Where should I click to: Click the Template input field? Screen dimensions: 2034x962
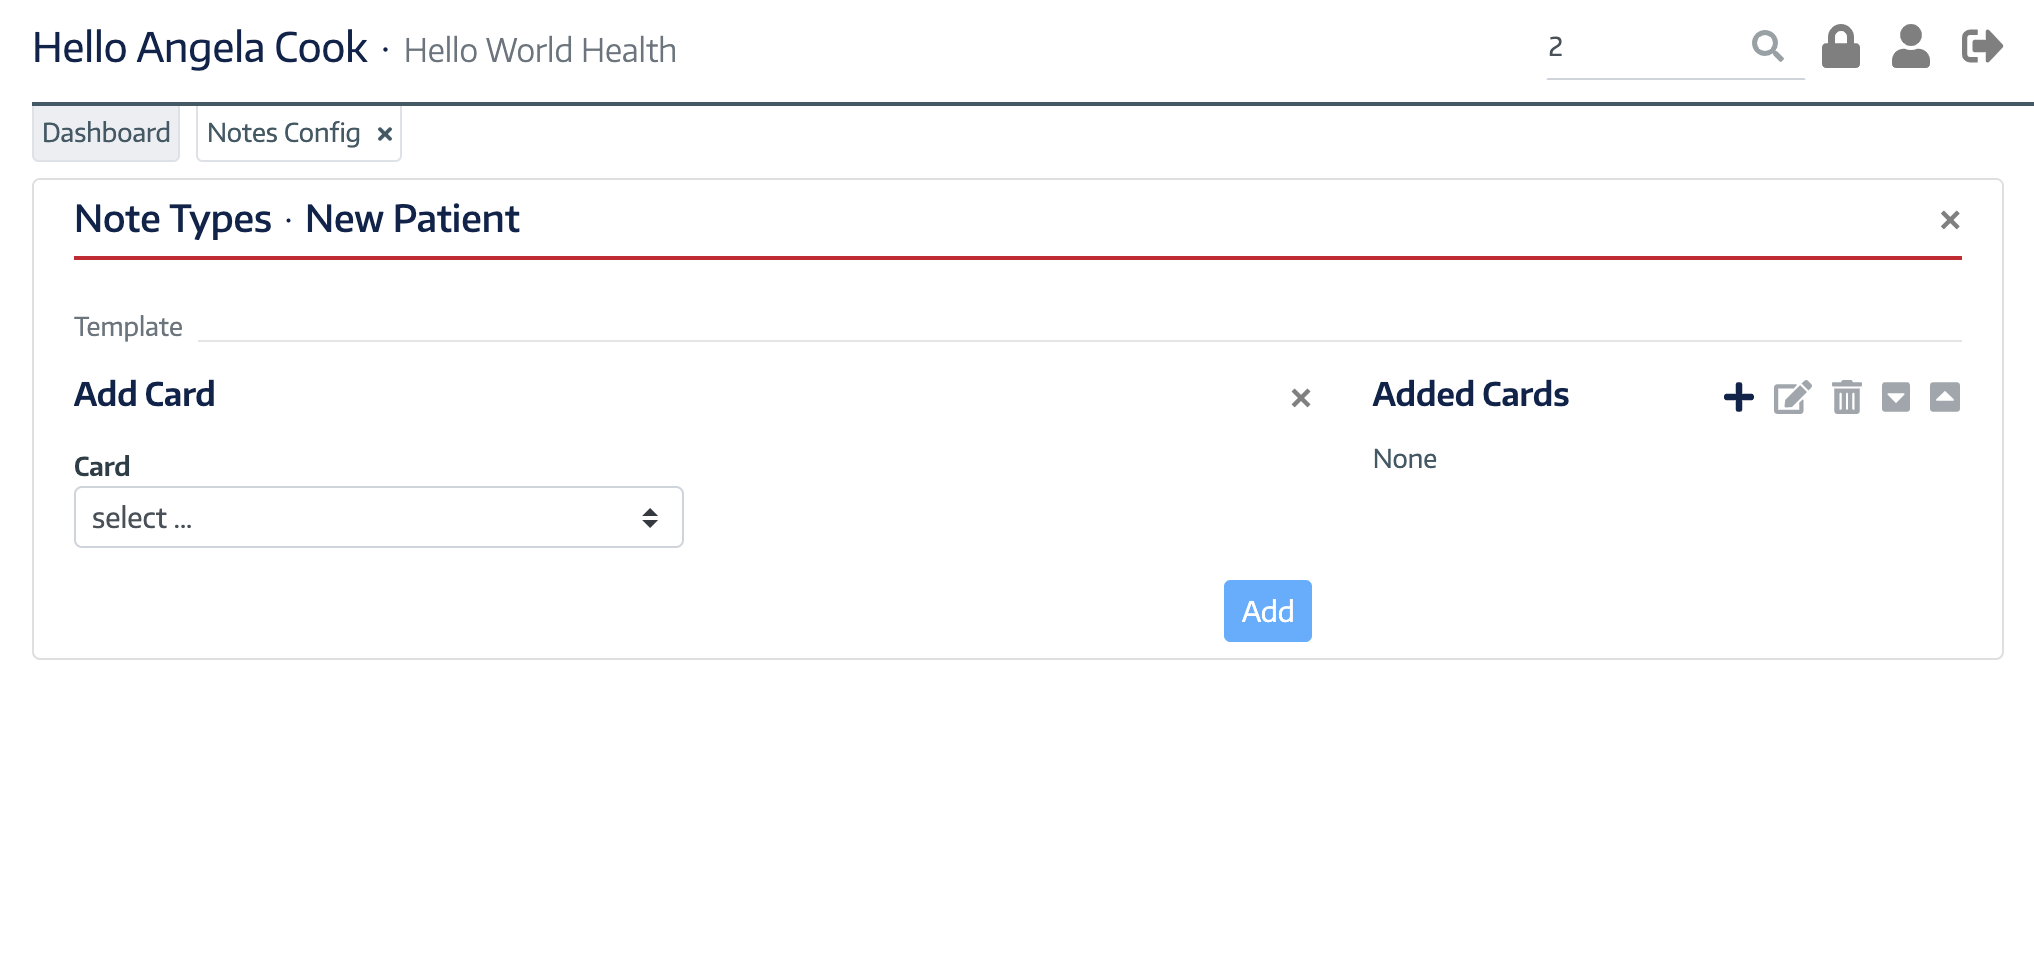pos(1079,326)
